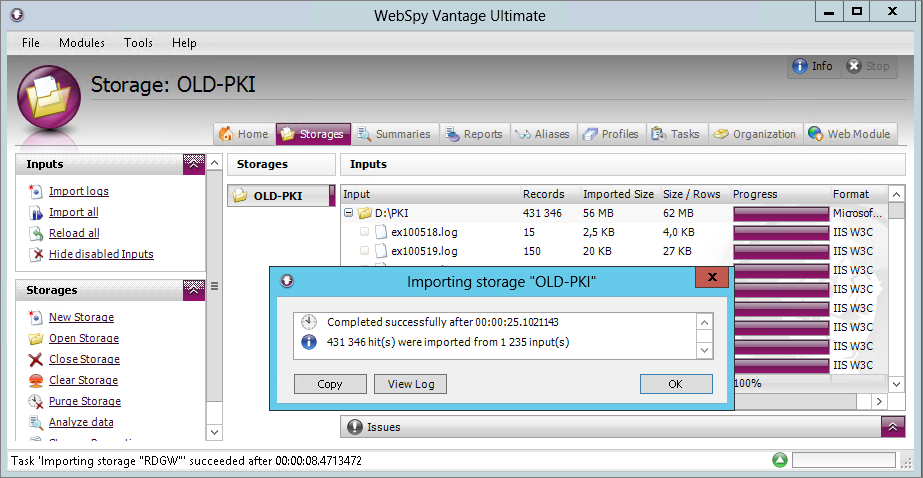
Task: Click the View Log button
Action: pyautogui.click(x=411, y=384)
